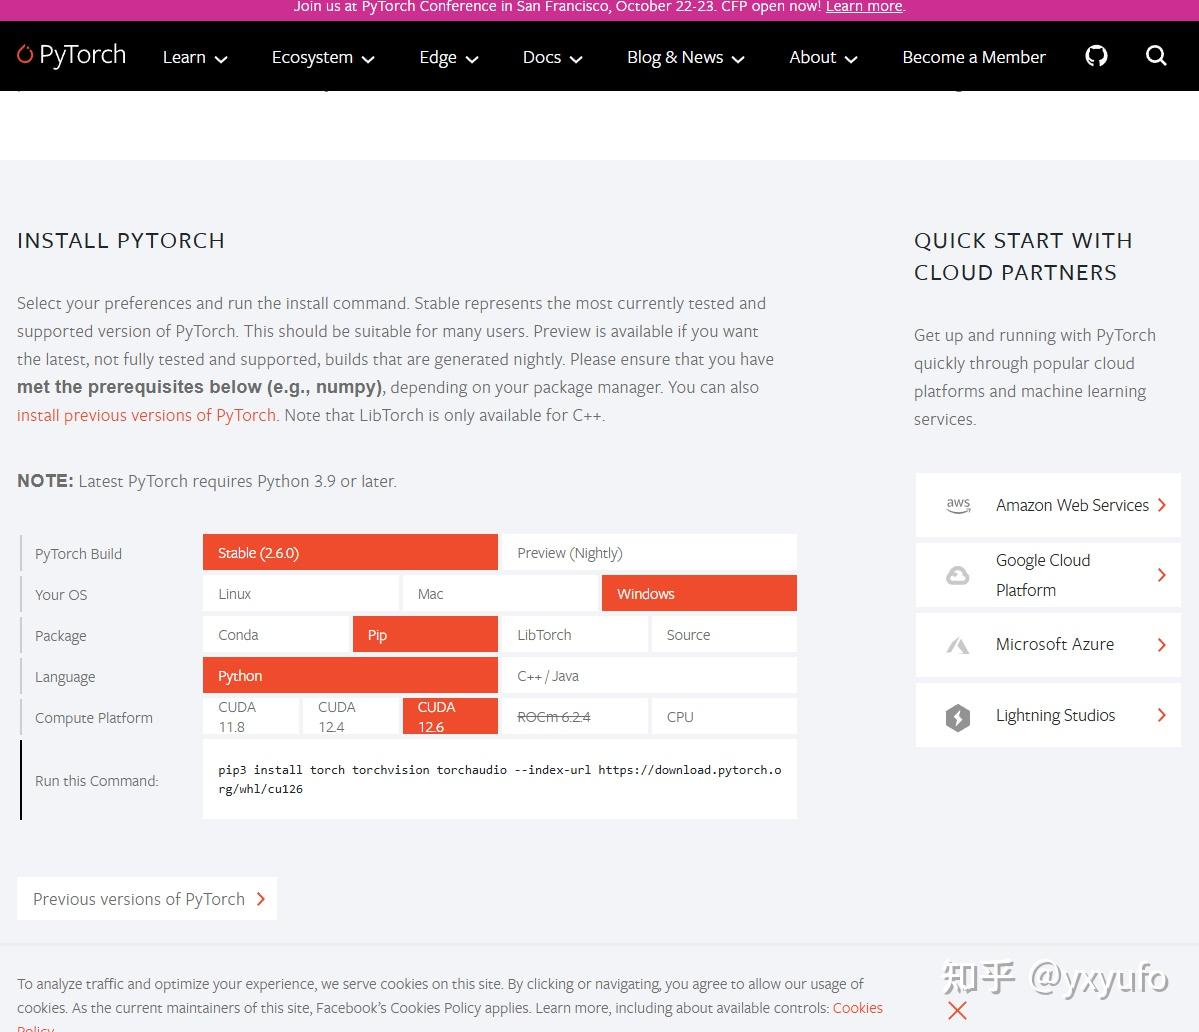Screen dimensions: 1199x1032
Task: Open the Docs dropdown menu
Action: coord(552,57)
